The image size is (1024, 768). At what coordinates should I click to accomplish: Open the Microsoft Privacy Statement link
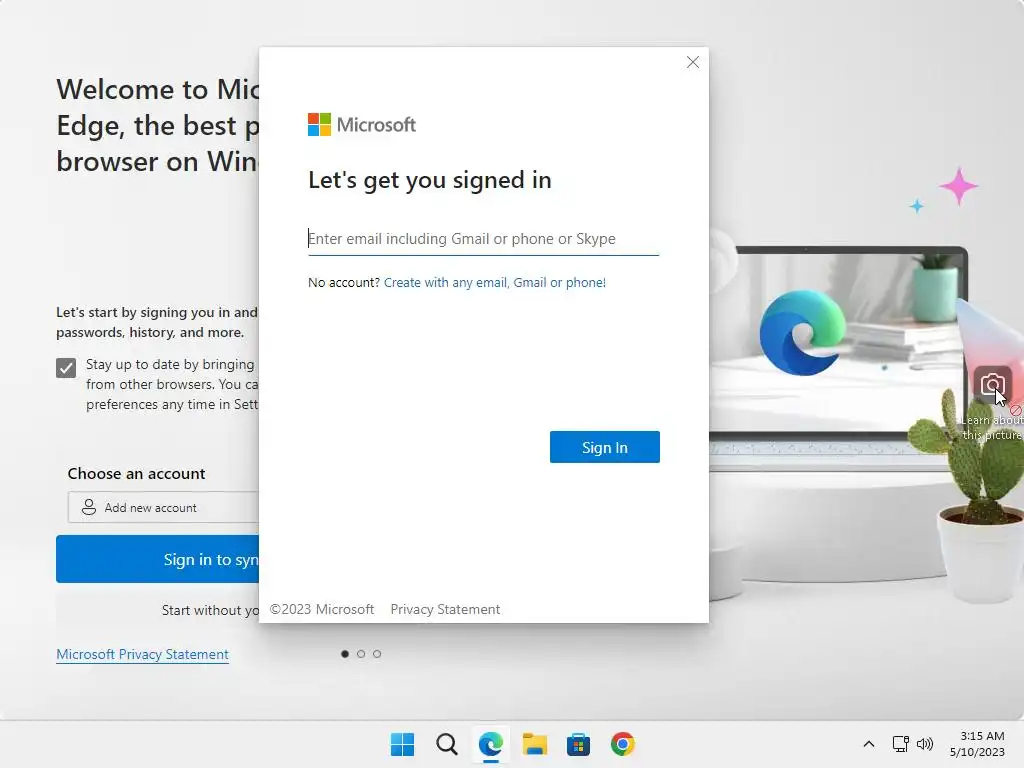pyautogui.click(x=142, y=654)
